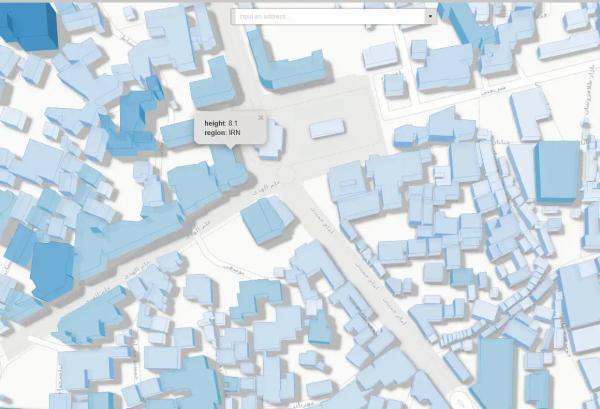Select dark blue building right of search dropdown
600x409 pixels.
[x=463, y=22]
